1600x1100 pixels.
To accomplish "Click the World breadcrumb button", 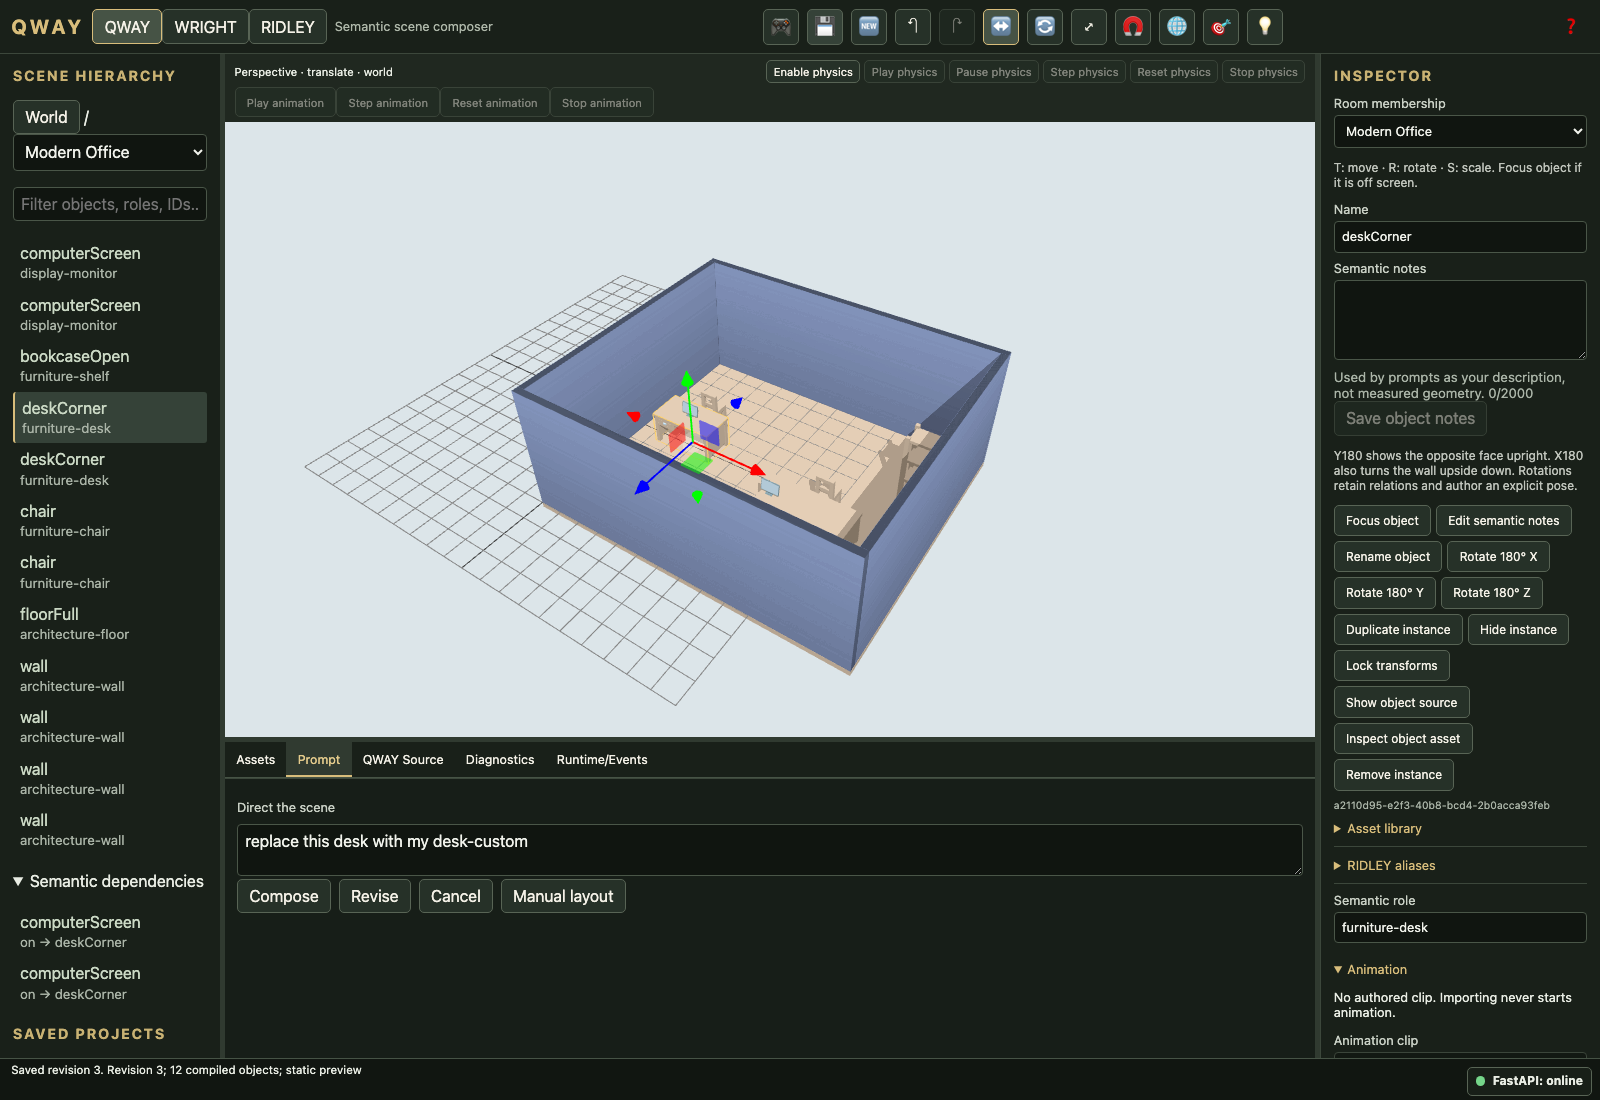I will pos(46,117).
